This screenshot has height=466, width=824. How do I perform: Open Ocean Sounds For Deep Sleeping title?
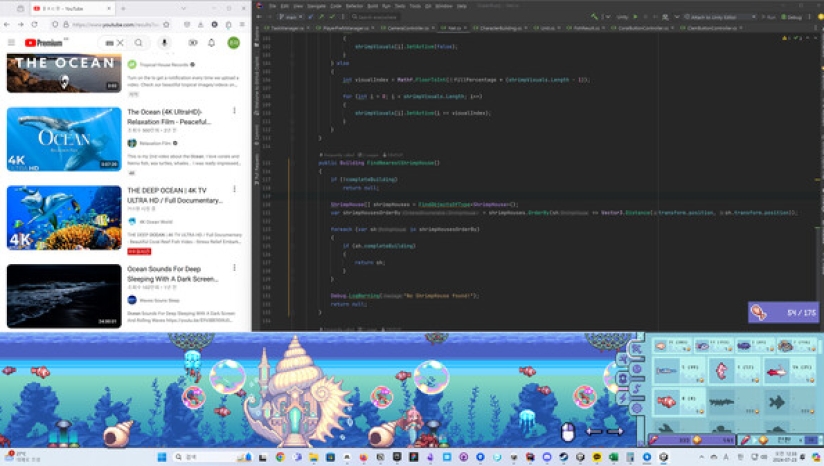point(172,274)
